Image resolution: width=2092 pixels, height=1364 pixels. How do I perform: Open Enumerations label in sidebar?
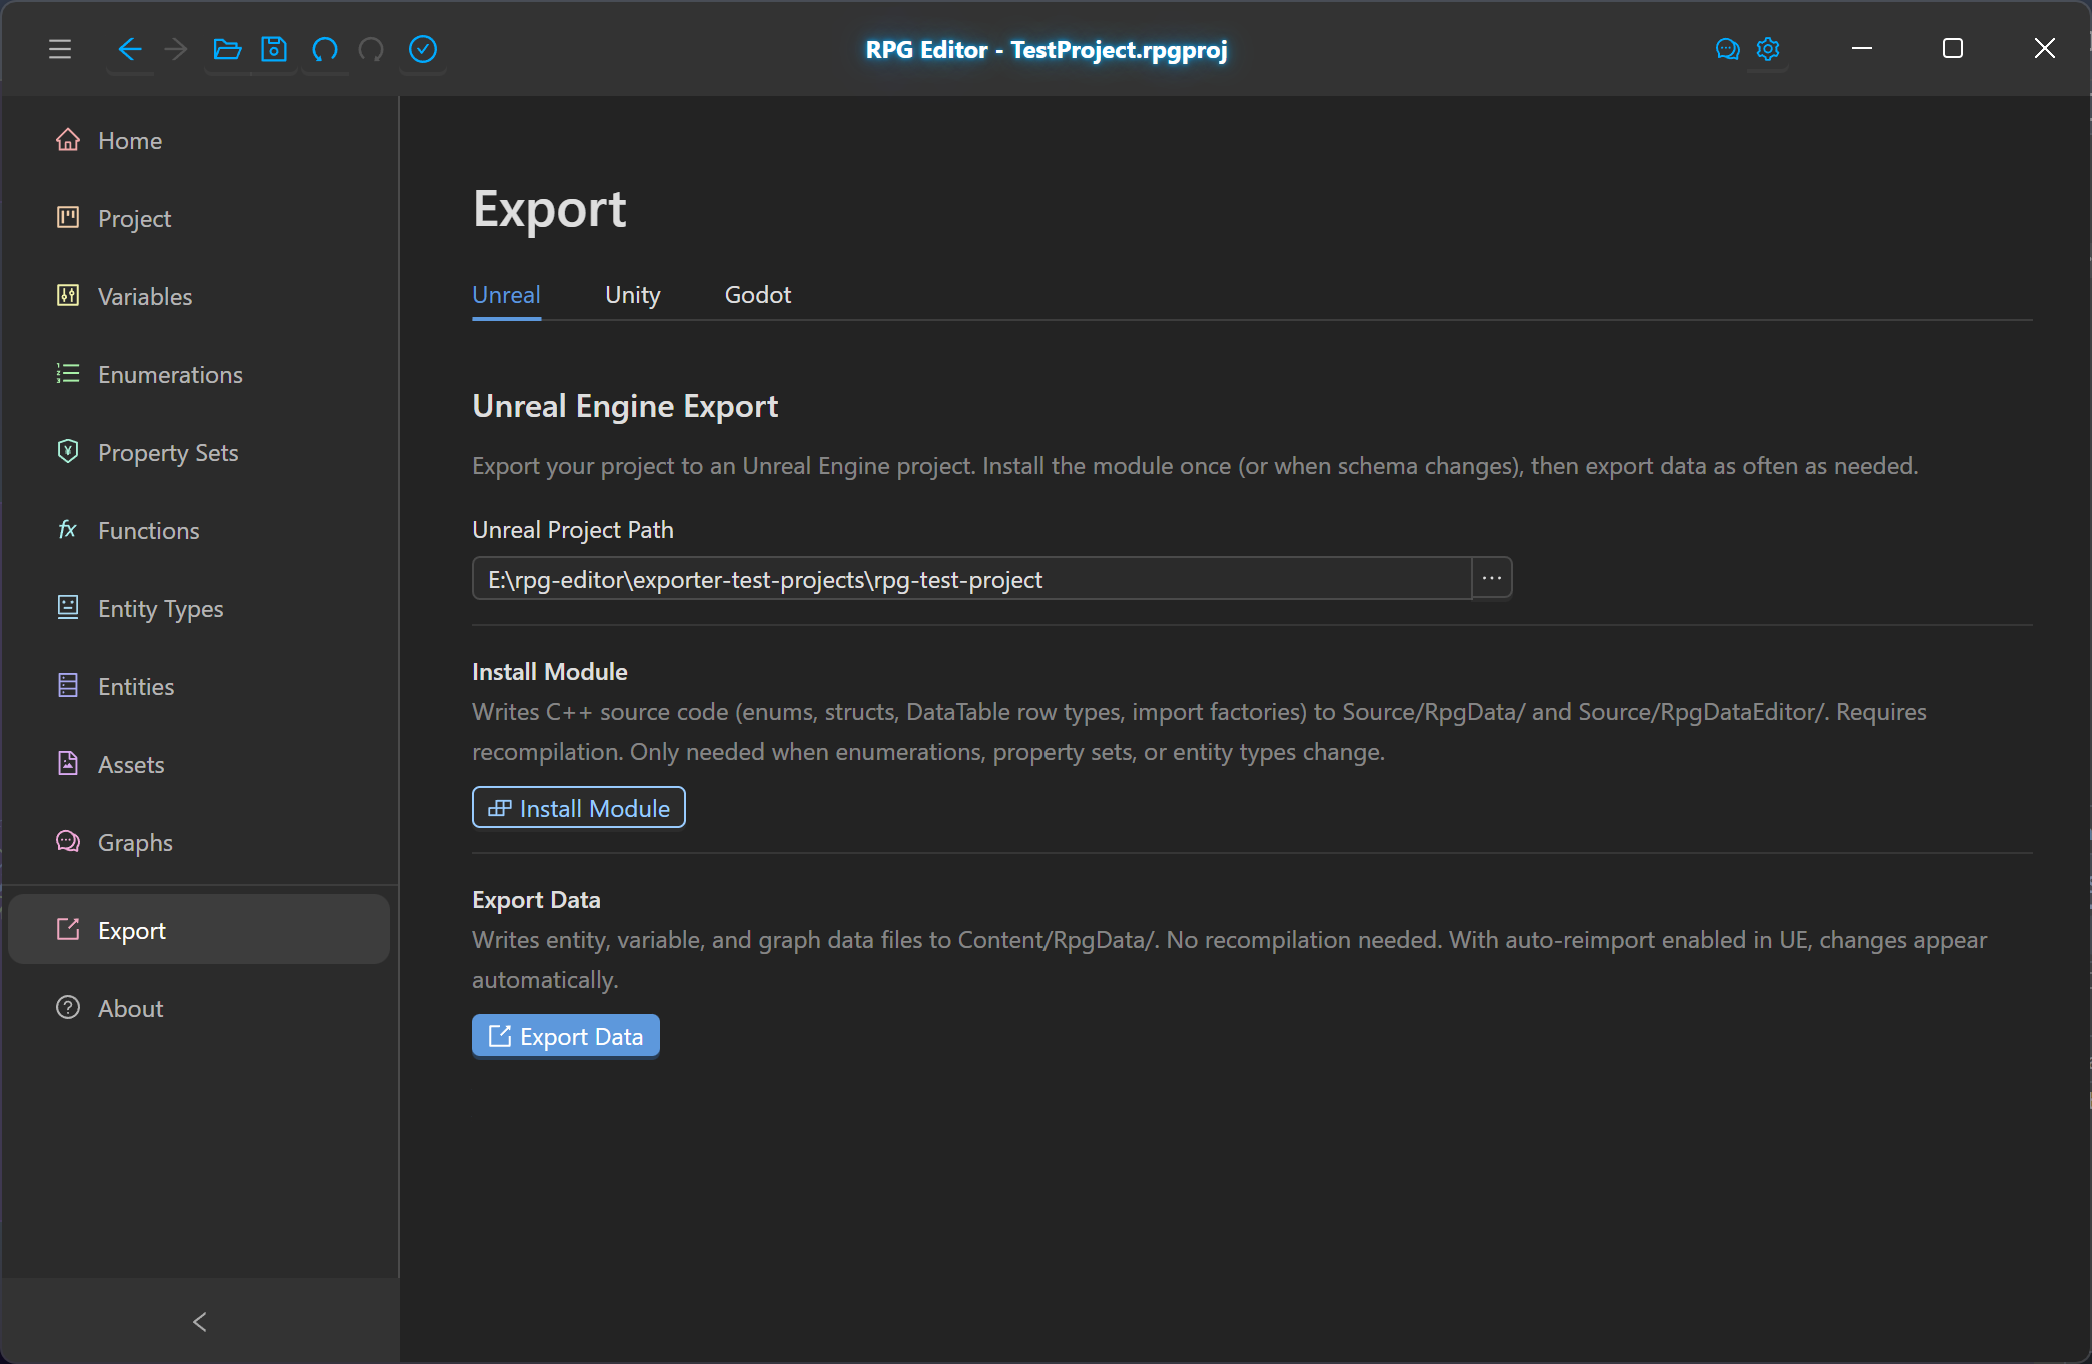point(170,375)
